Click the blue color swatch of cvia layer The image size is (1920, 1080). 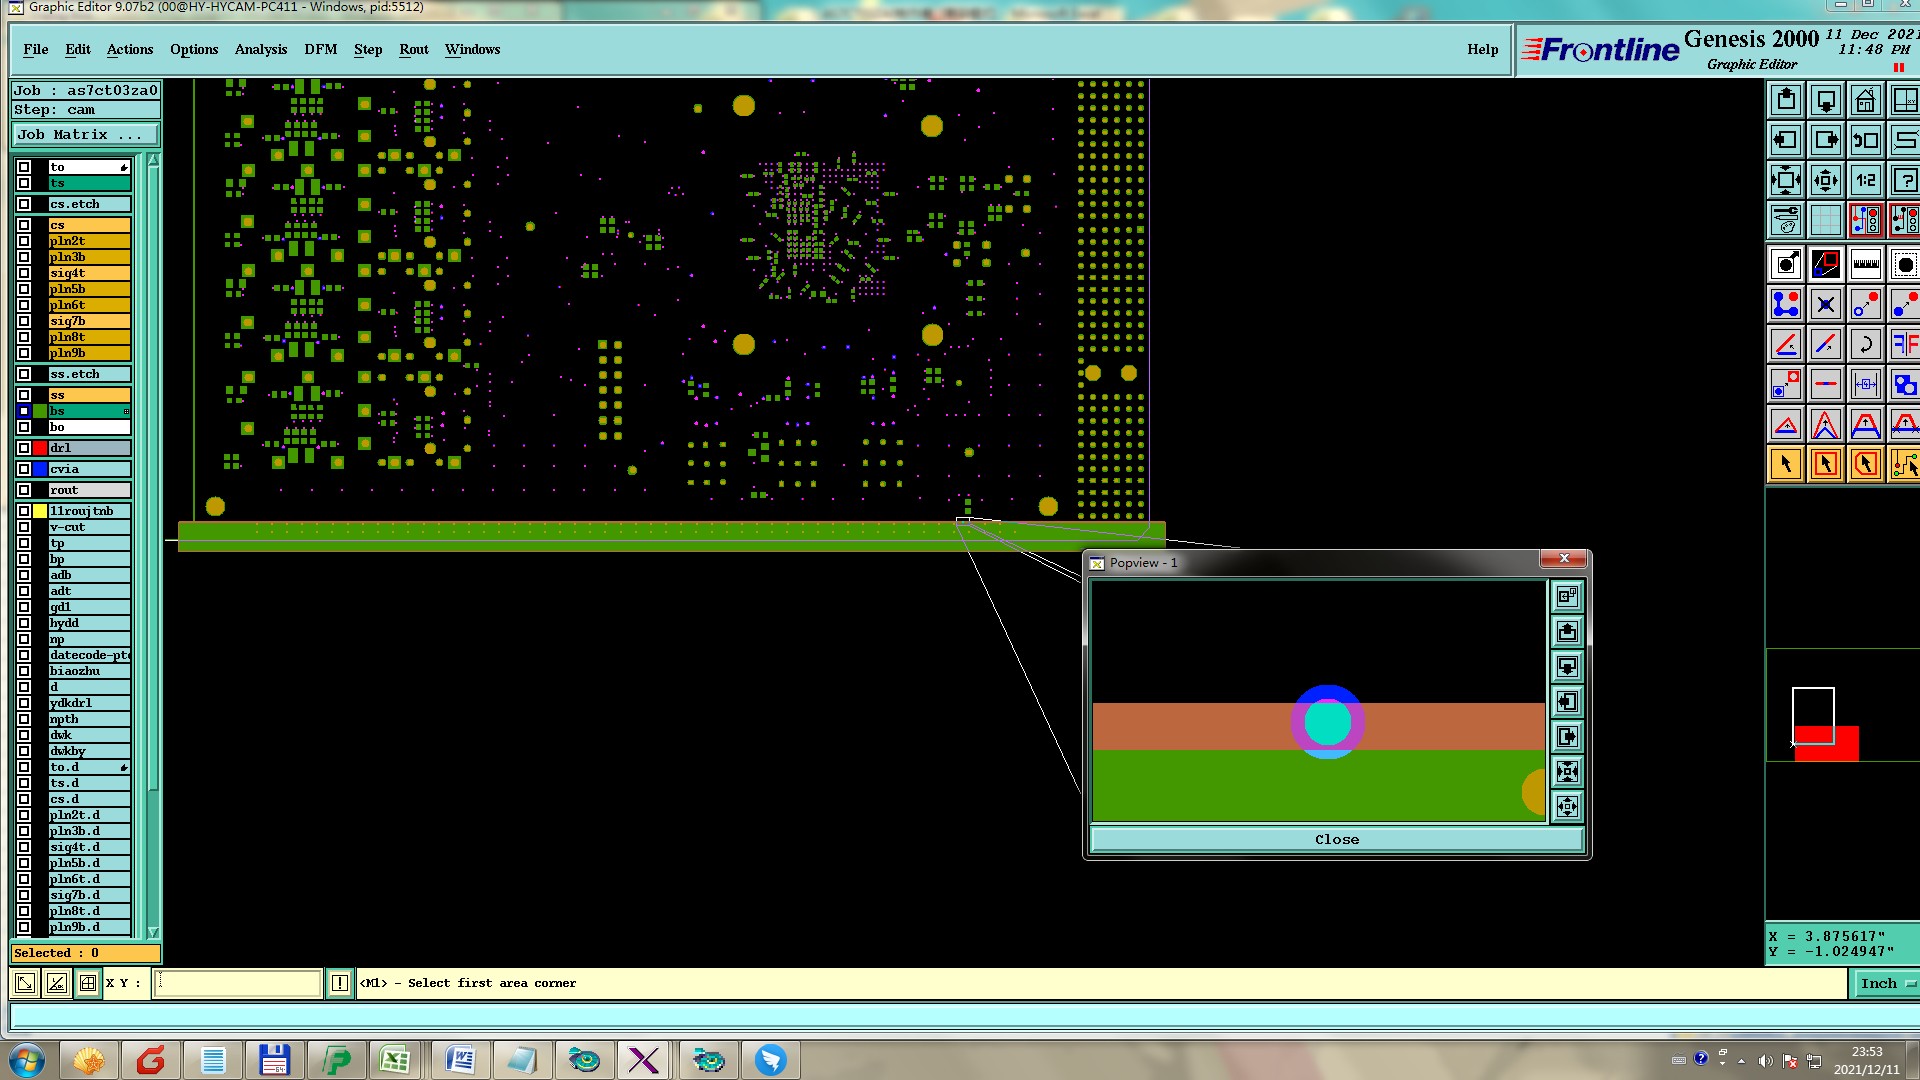click(40, 469)
